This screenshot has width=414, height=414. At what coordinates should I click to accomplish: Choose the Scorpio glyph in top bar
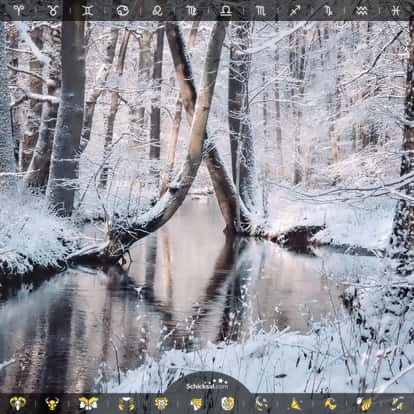[x=260, y=11]
